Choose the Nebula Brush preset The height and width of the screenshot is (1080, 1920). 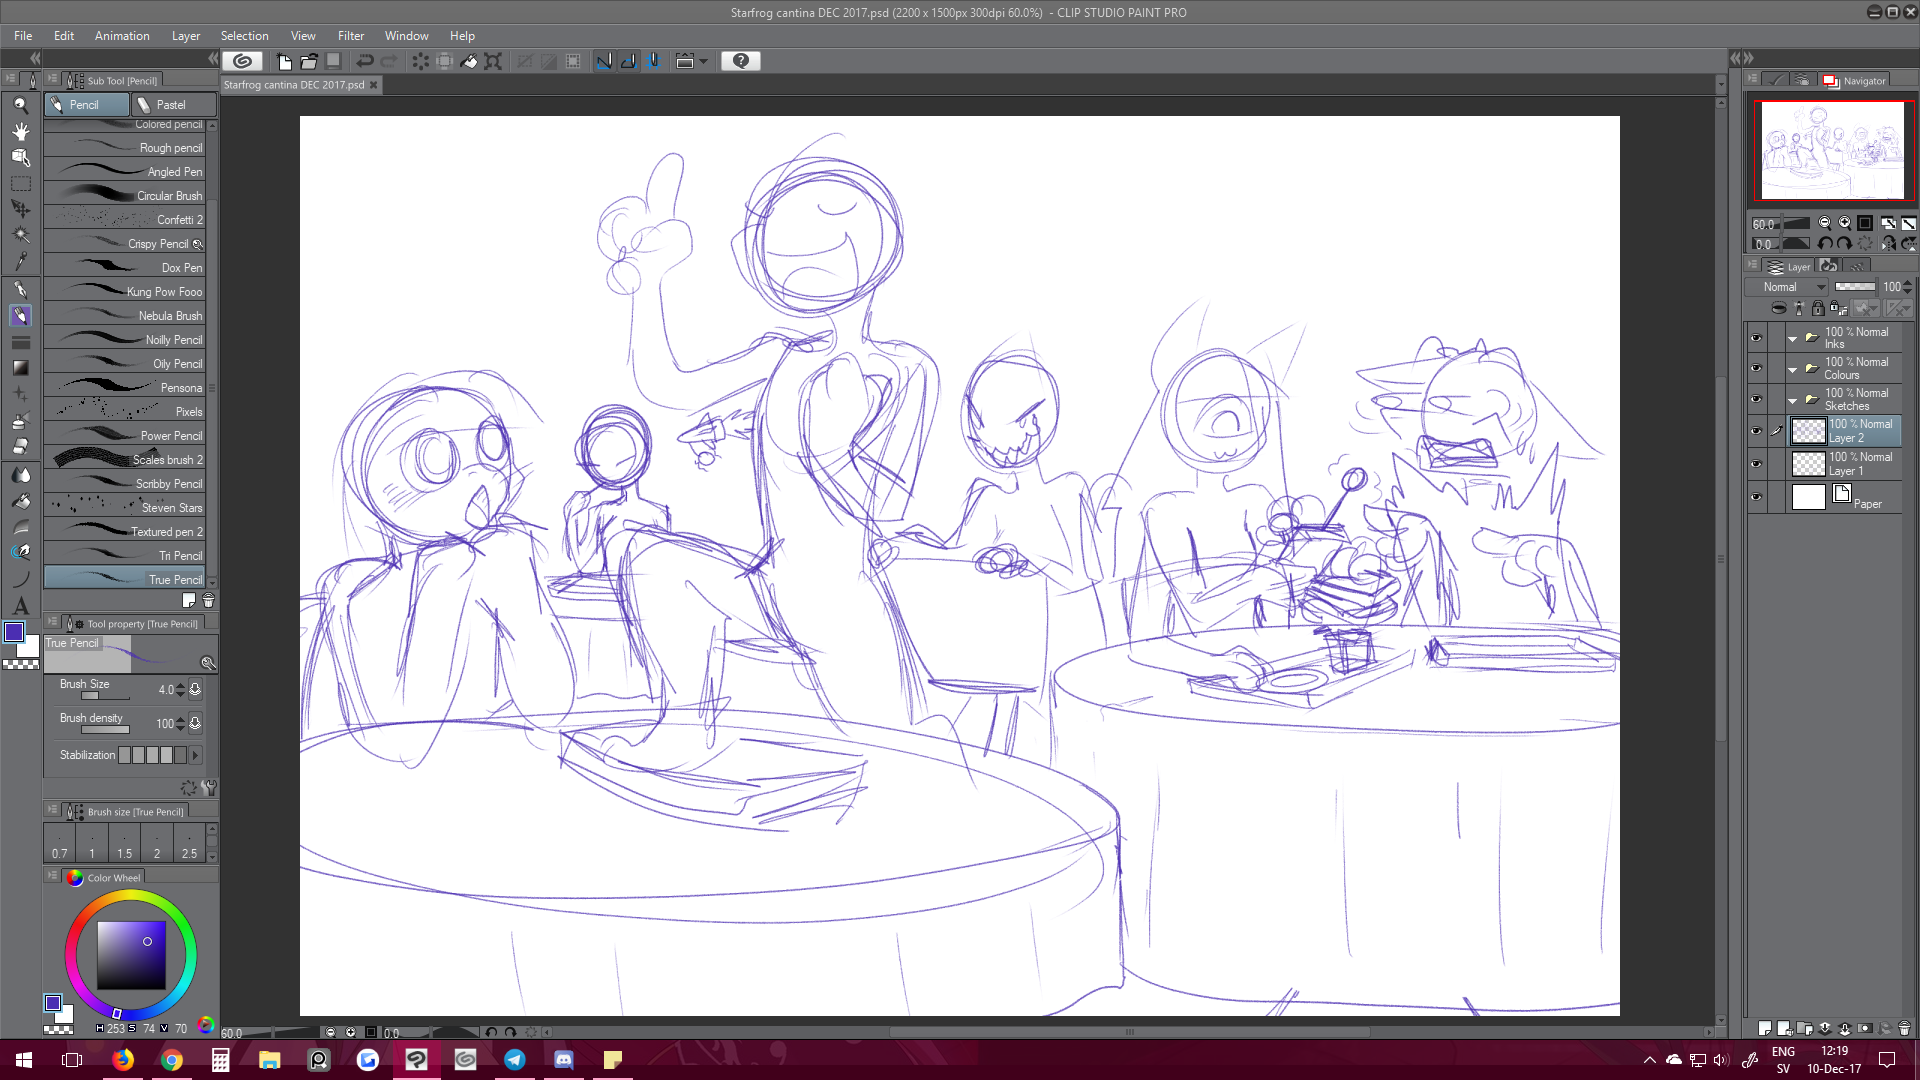tap(126, 316)
